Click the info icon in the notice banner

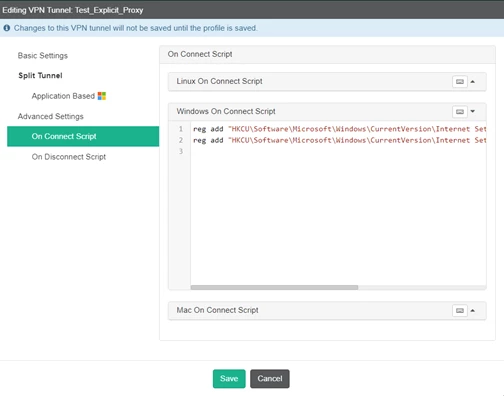click(x=7, y=28)
